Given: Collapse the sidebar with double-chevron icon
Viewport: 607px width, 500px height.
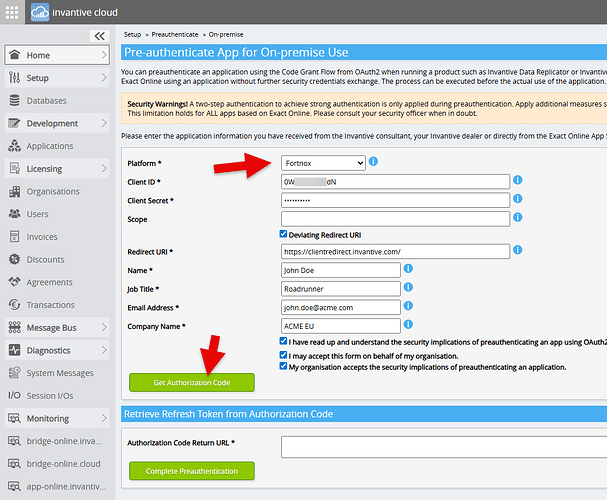Looking at the screenshot, I should tap(99, 36).
